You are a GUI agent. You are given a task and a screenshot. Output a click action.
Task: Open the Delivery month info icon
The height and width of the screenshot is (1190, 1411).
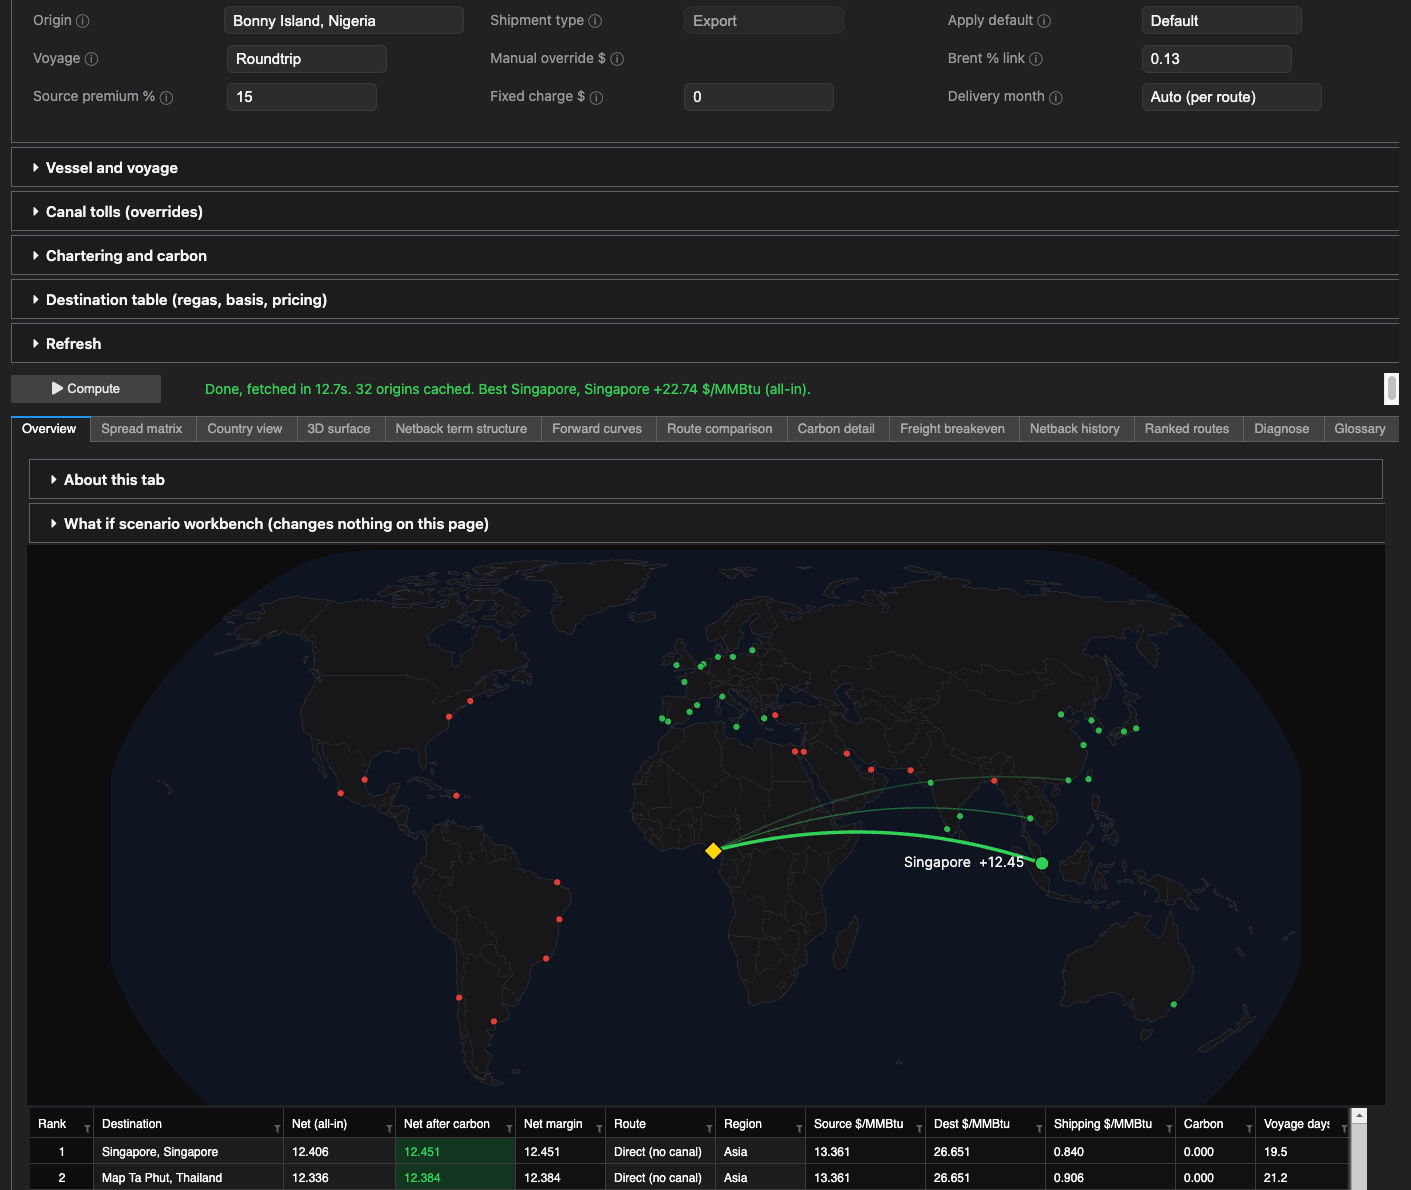click(1056, 98)
